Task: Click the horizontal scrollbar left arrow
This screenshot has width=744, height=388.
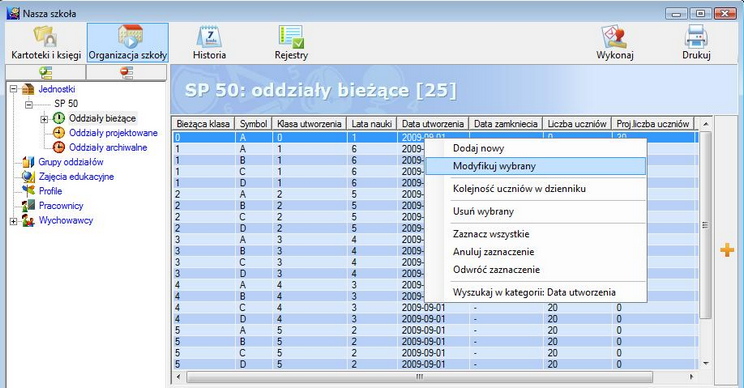Action: (178, 377)
